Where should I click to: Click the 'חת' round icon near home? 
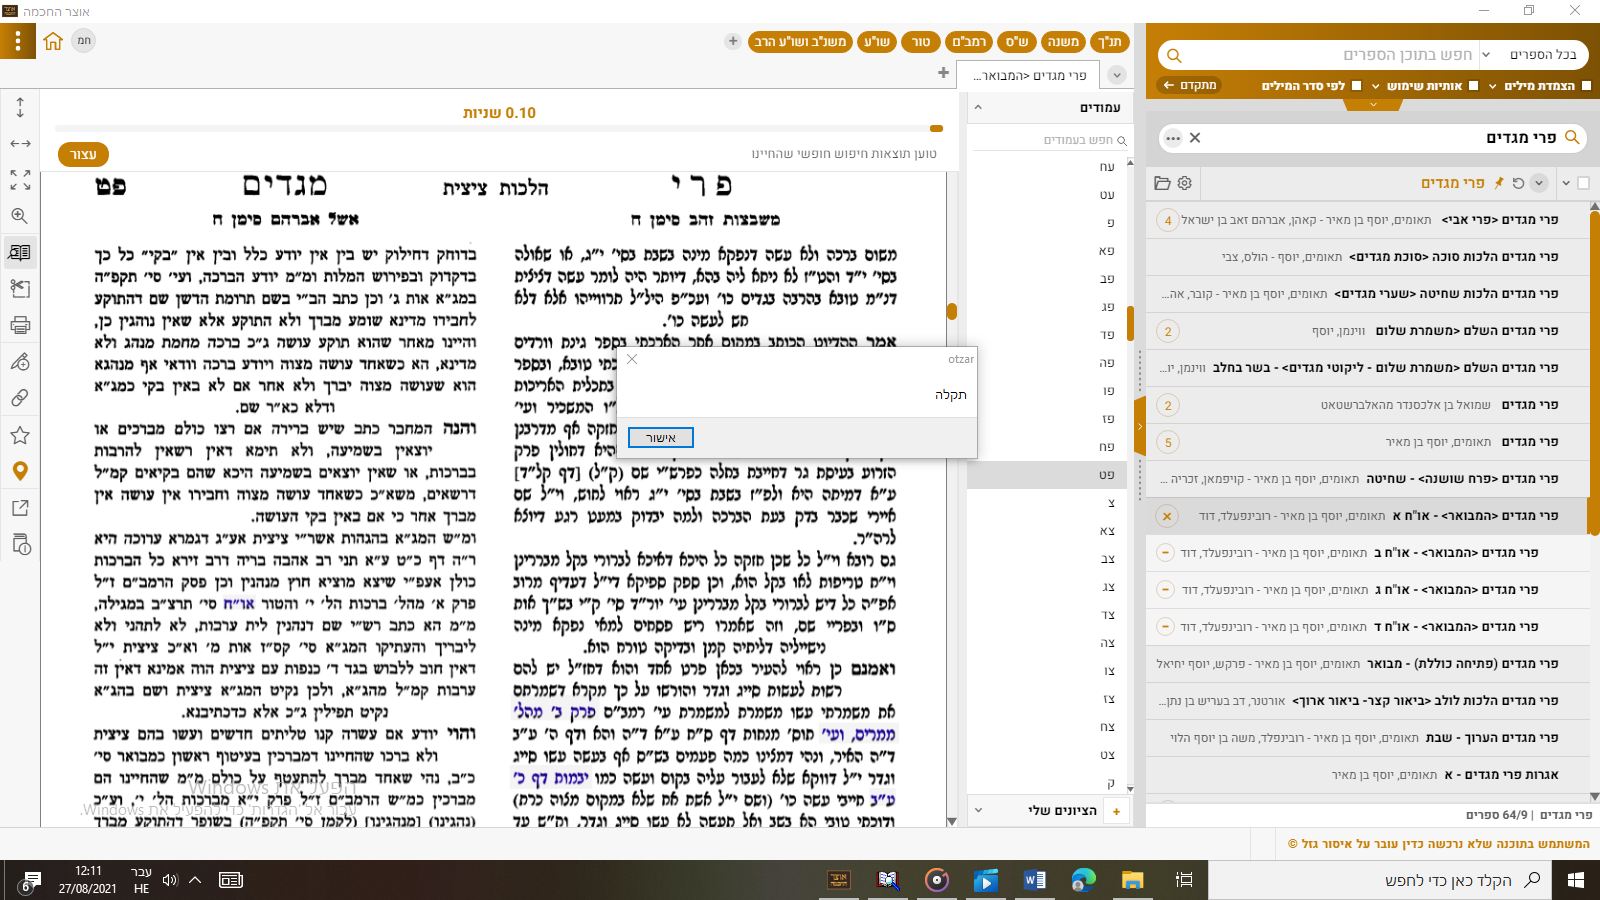tap(84, 41)
